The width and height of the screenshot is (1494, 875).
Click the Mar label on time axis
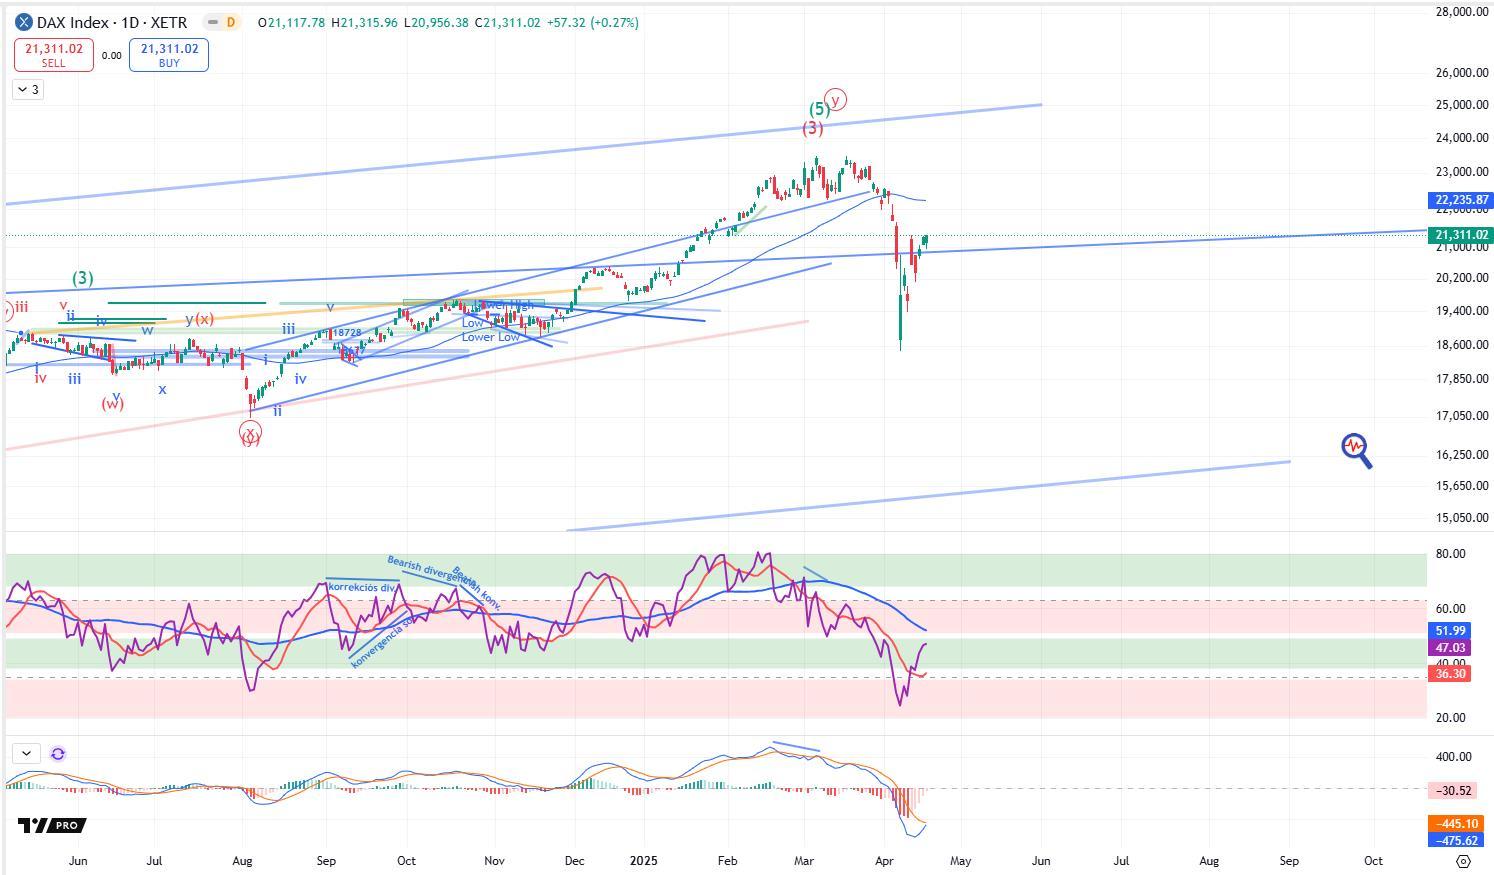805,860
